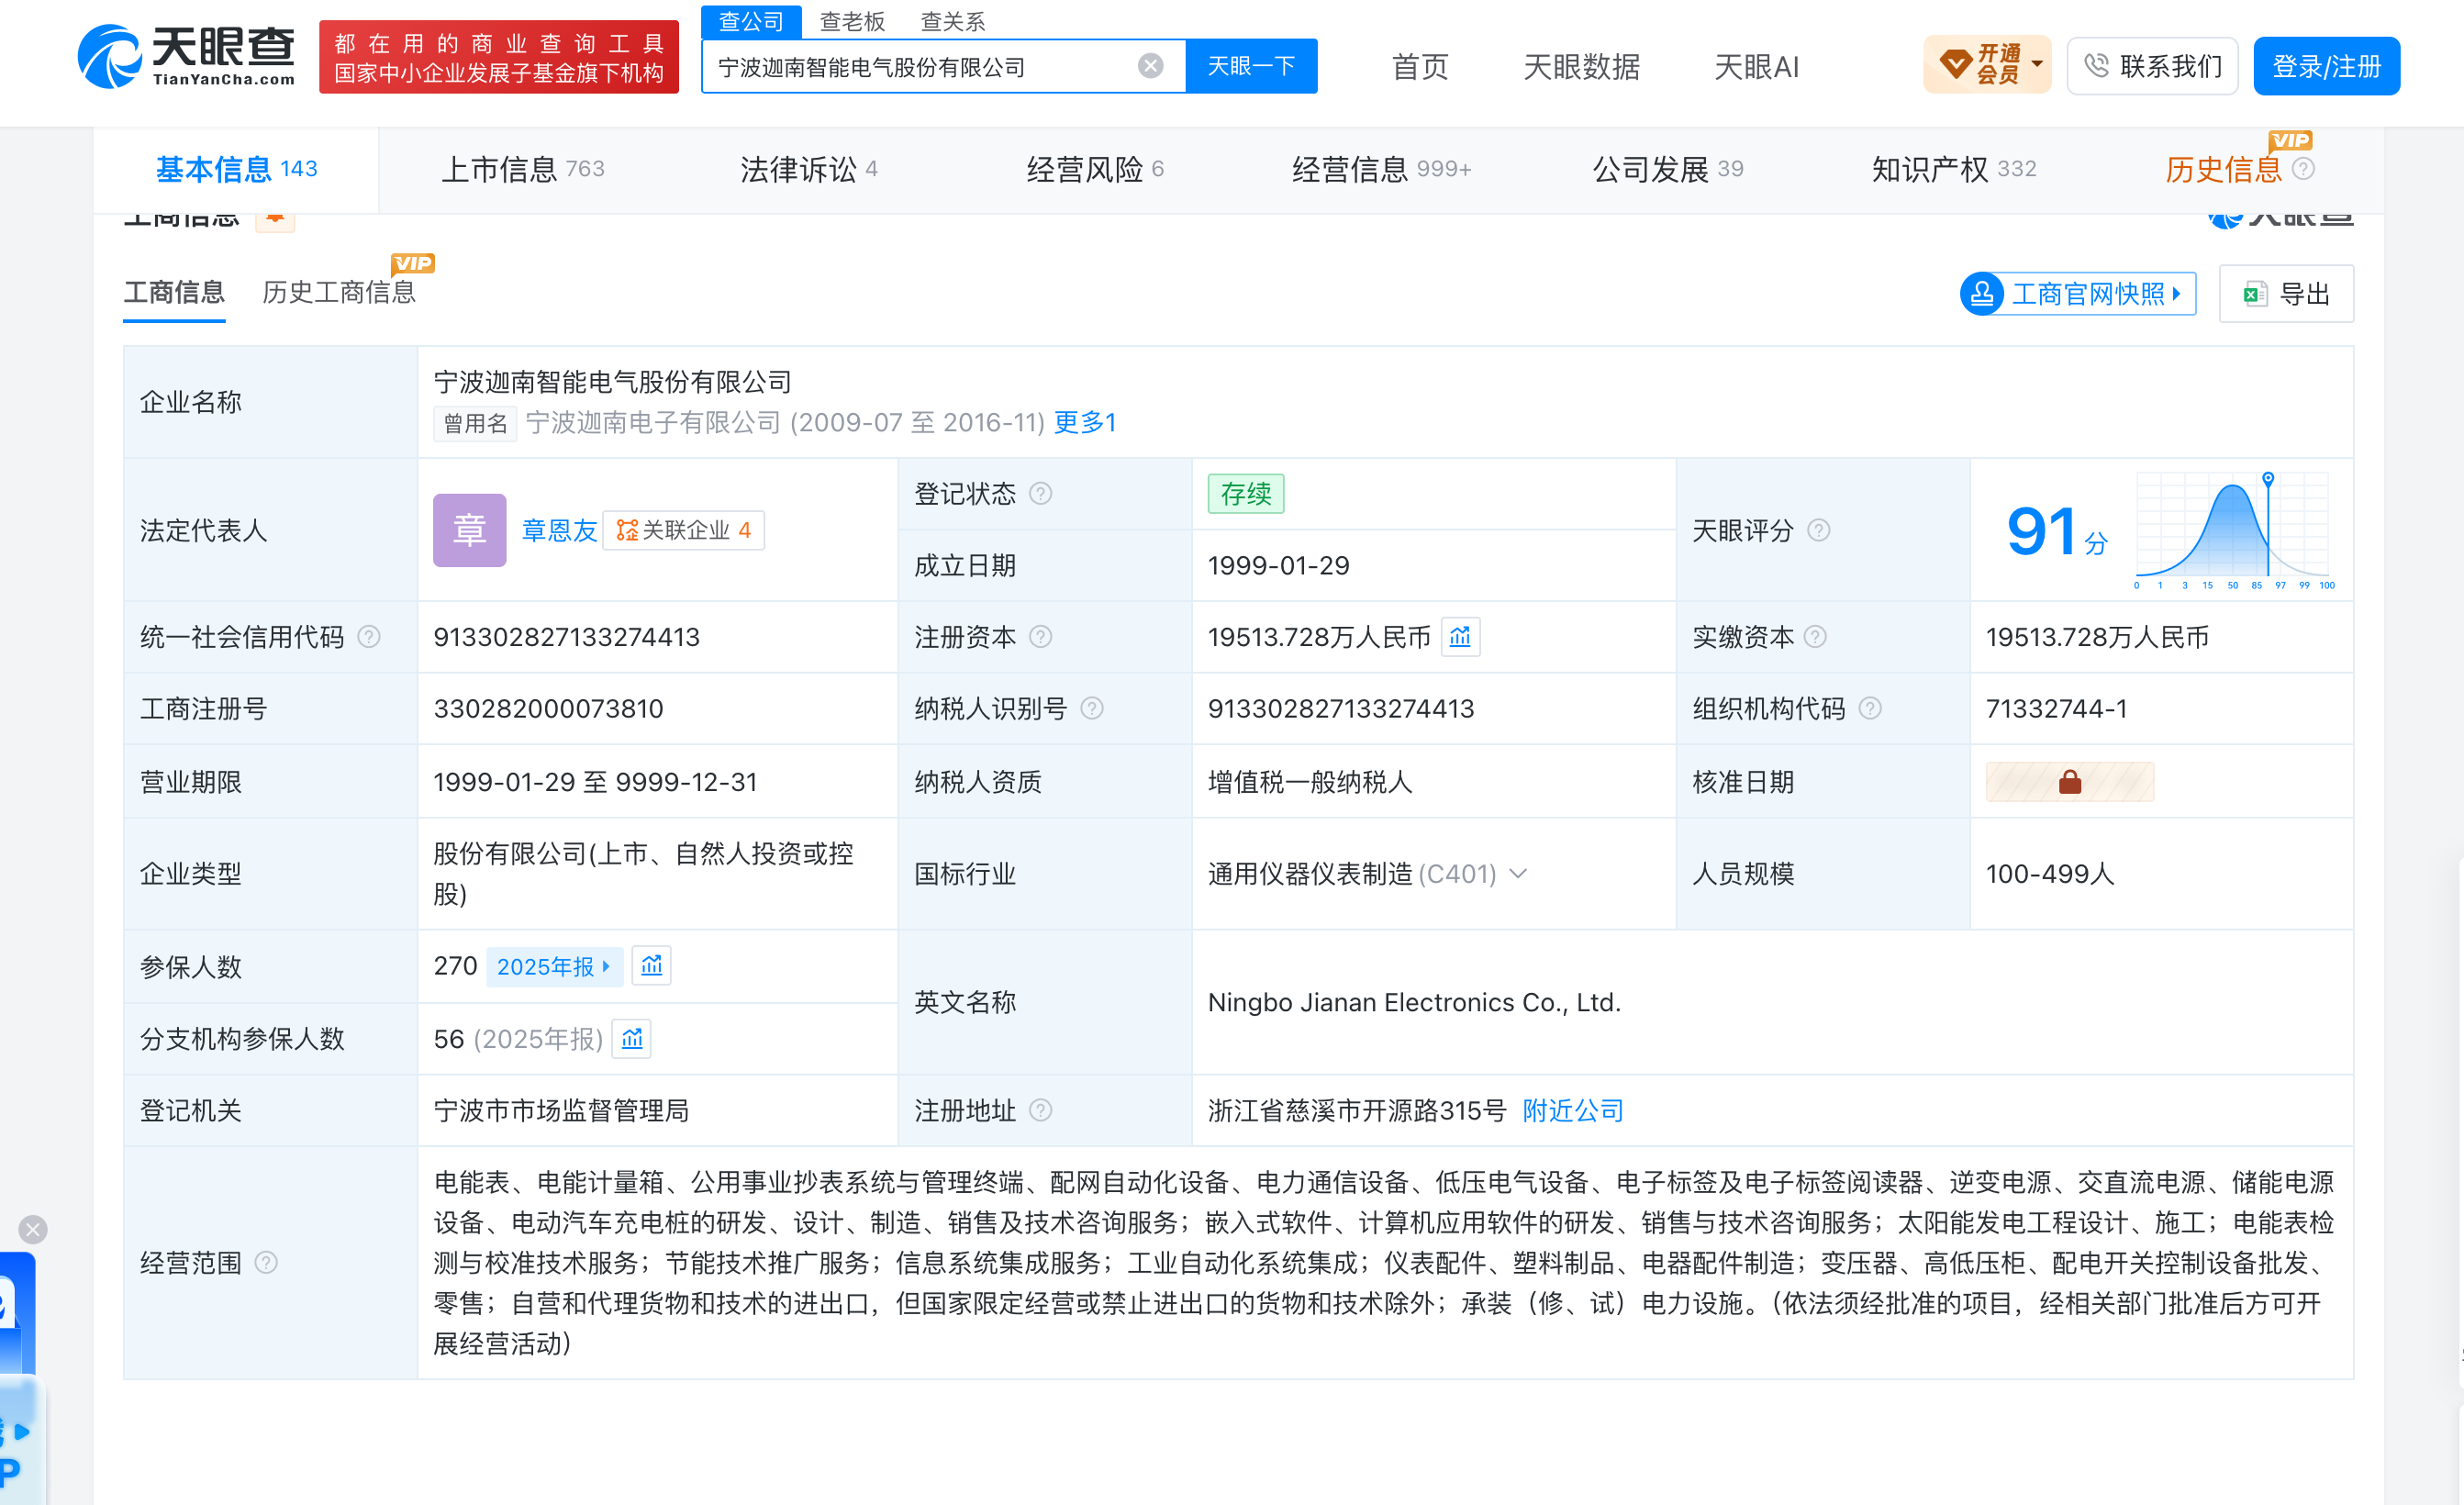Click help icon next to 统一社会信用代码
The image size is (2464, 1505).
pyautogui.click(x=368, y=637)
